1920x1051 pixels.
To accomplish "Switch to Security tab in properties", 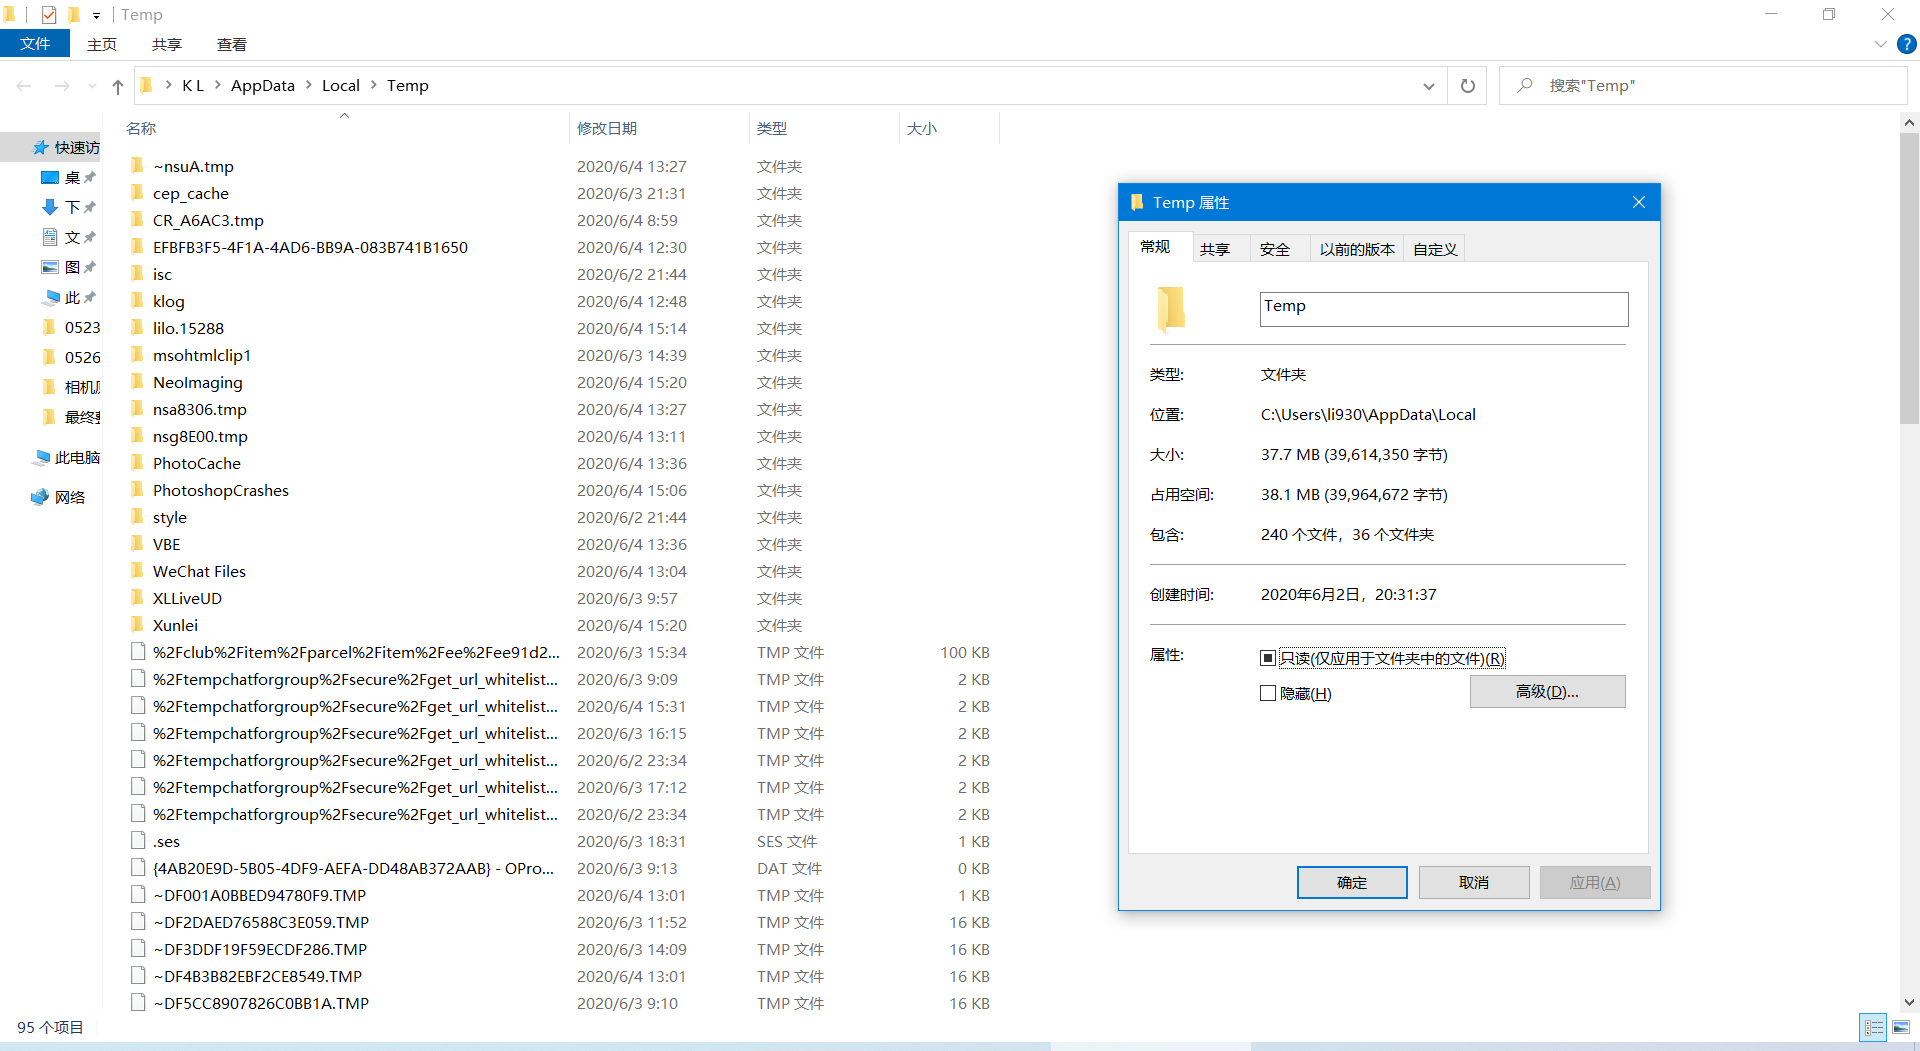I will tap(1275, 249).
